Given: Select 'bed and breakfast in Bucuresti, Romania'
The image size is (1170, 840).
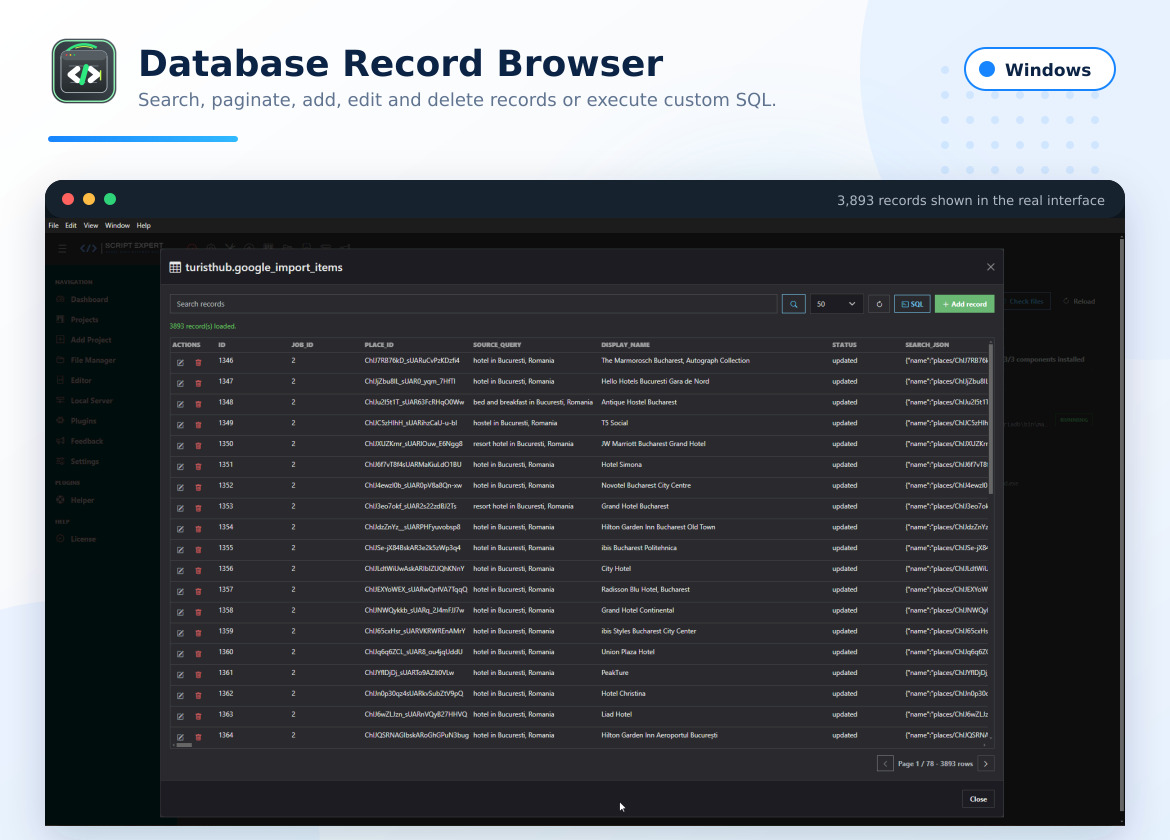Looking at the screenshot, I should (533, 402).
